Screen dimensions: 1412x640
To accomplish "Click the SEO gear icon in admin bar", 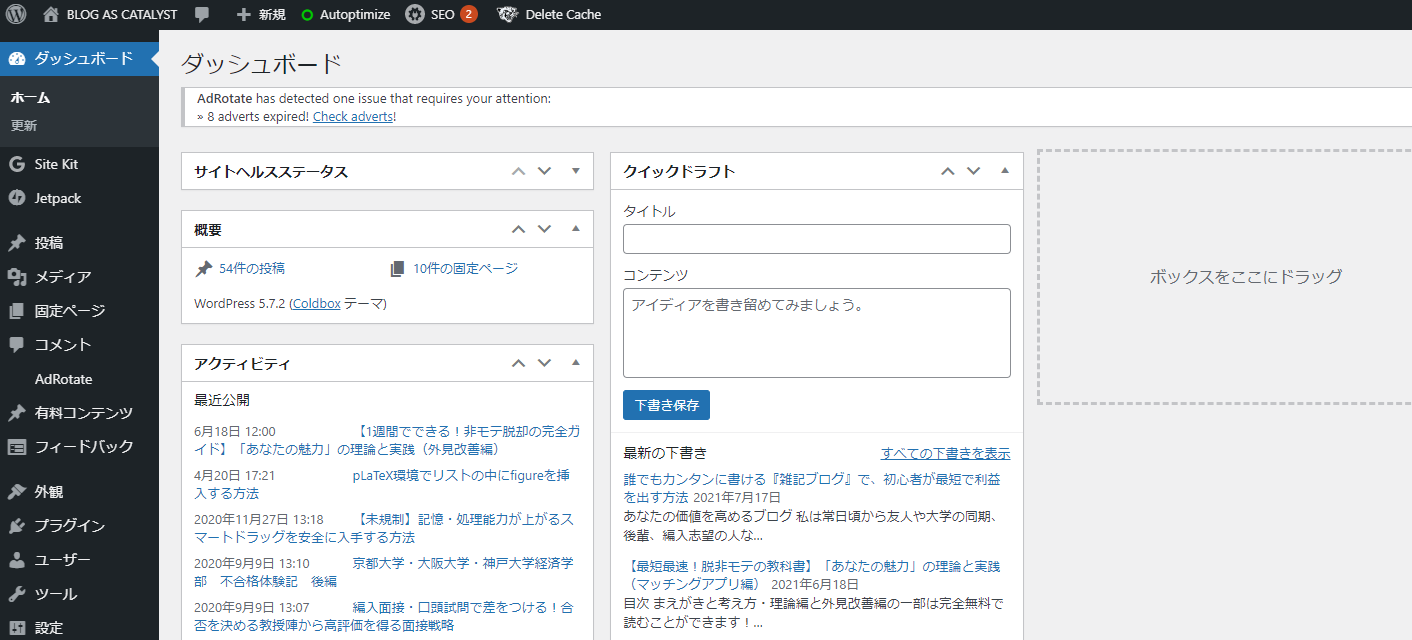I will (414, 15).
